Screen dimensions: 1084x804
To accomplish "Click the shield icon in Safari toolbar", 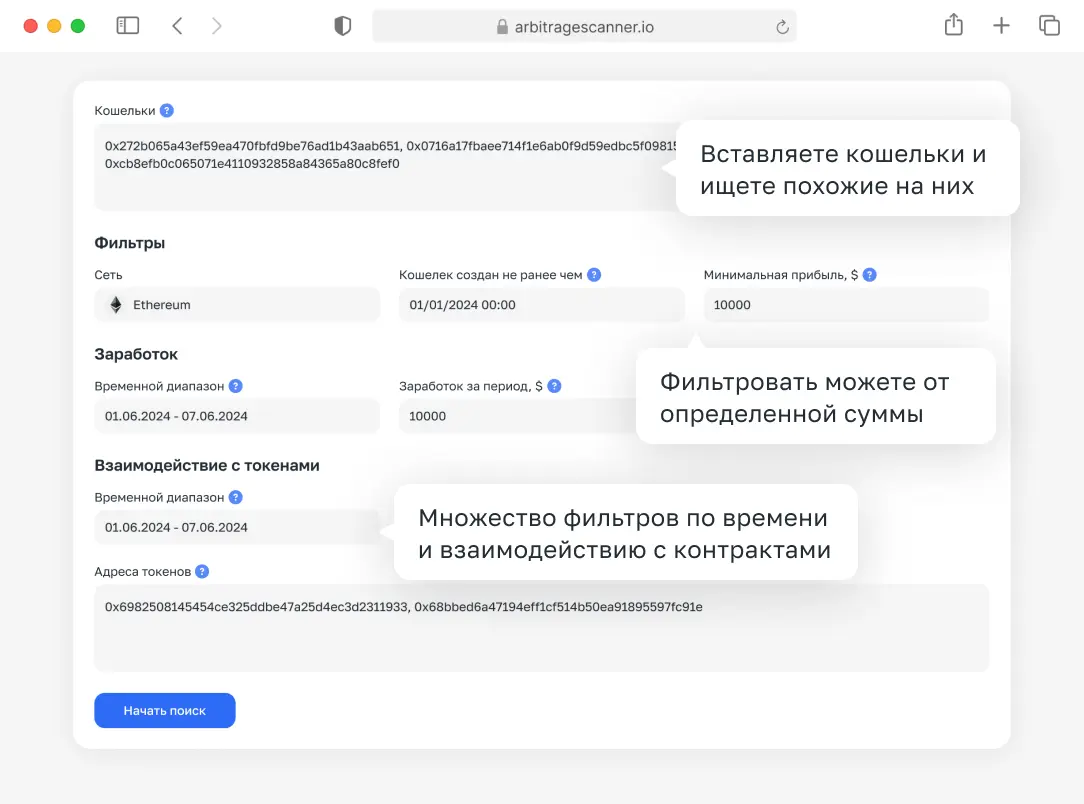I will (x=342, y=24).
